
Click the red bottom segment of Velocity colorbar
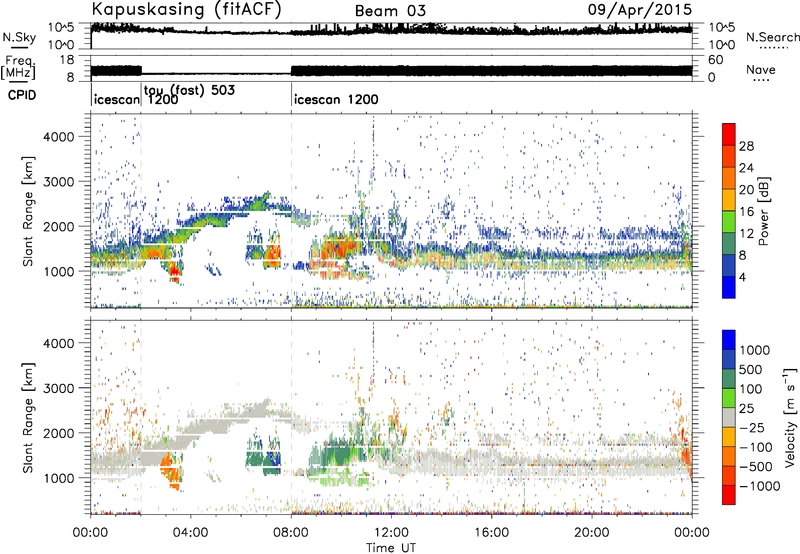pyautogui.click(x=729, y=495)
